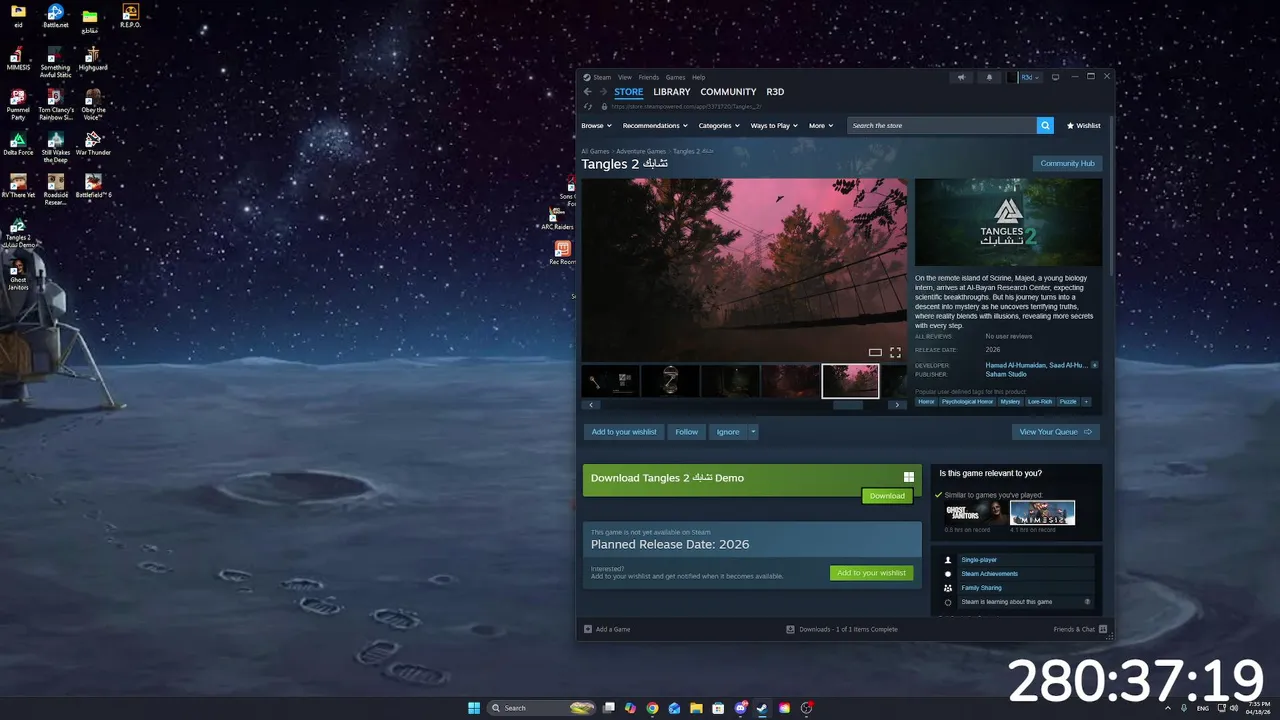Open Discord from the taskbar
1280x720 pixels.
pyautogui.click(x=740, y=708)
